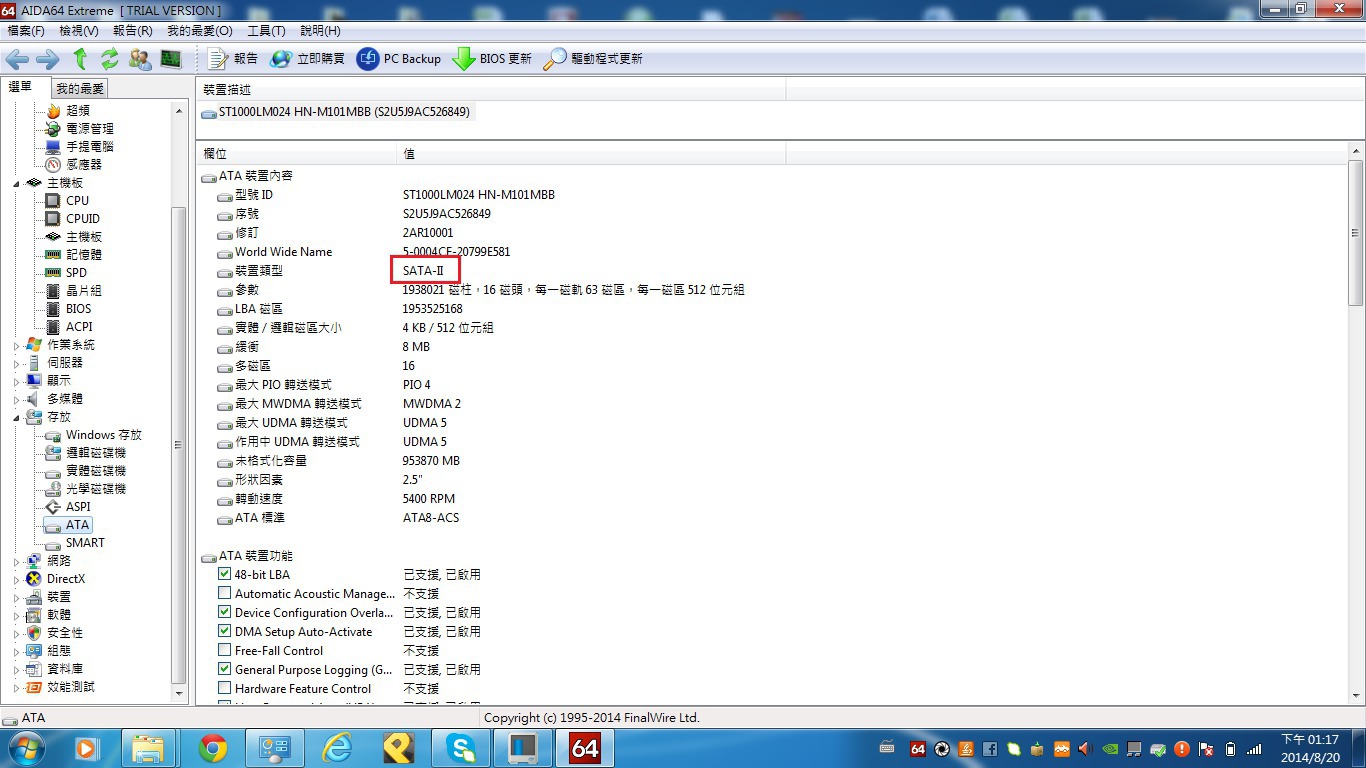Expand the 伺服器 server node
The width and height of the screenshot is (1366, 768).
pyautogui.click(x=16, y=363)
